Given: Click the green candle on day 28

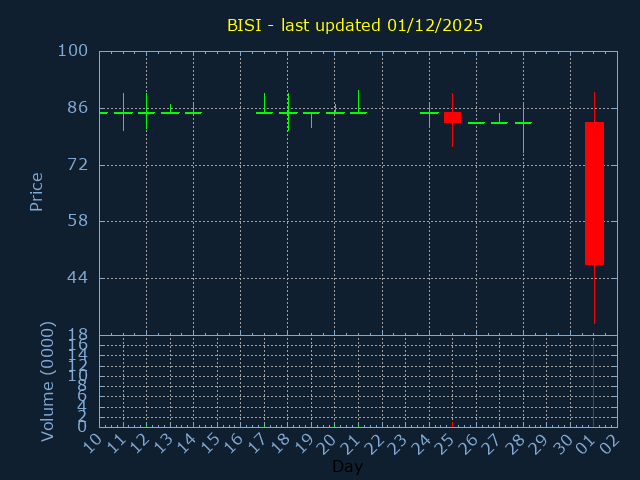Looking at the screenshot, I should pyautogui.click(x=523, y=122).
